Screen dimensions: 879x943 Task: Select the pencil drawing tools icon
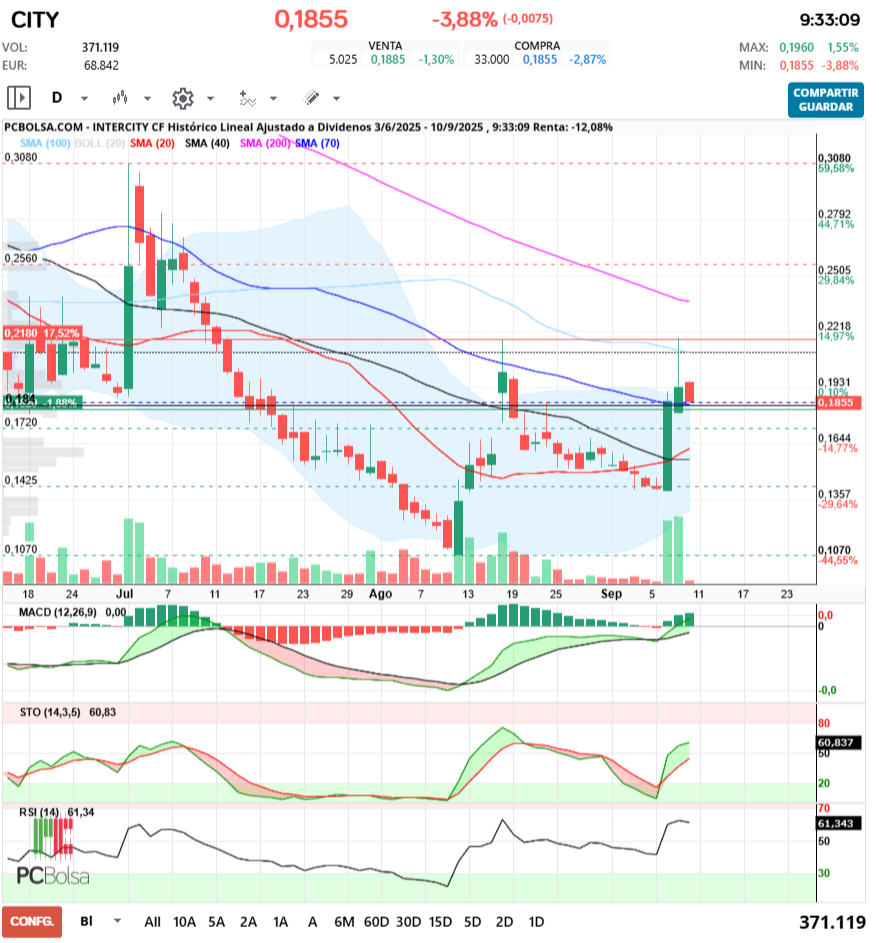(x=311, y=97)
